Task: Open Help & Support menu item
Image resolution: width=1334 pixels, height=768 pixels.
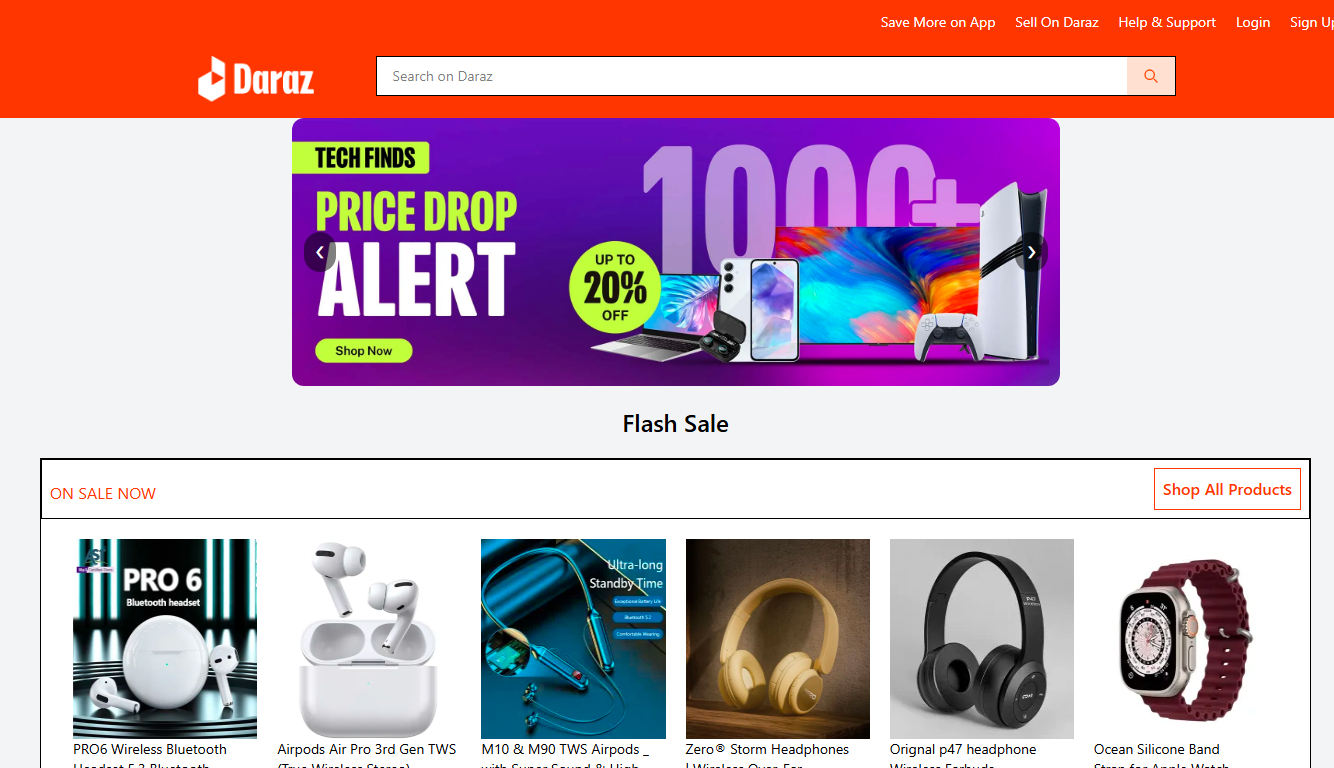Action: [x=1167, y=22]
